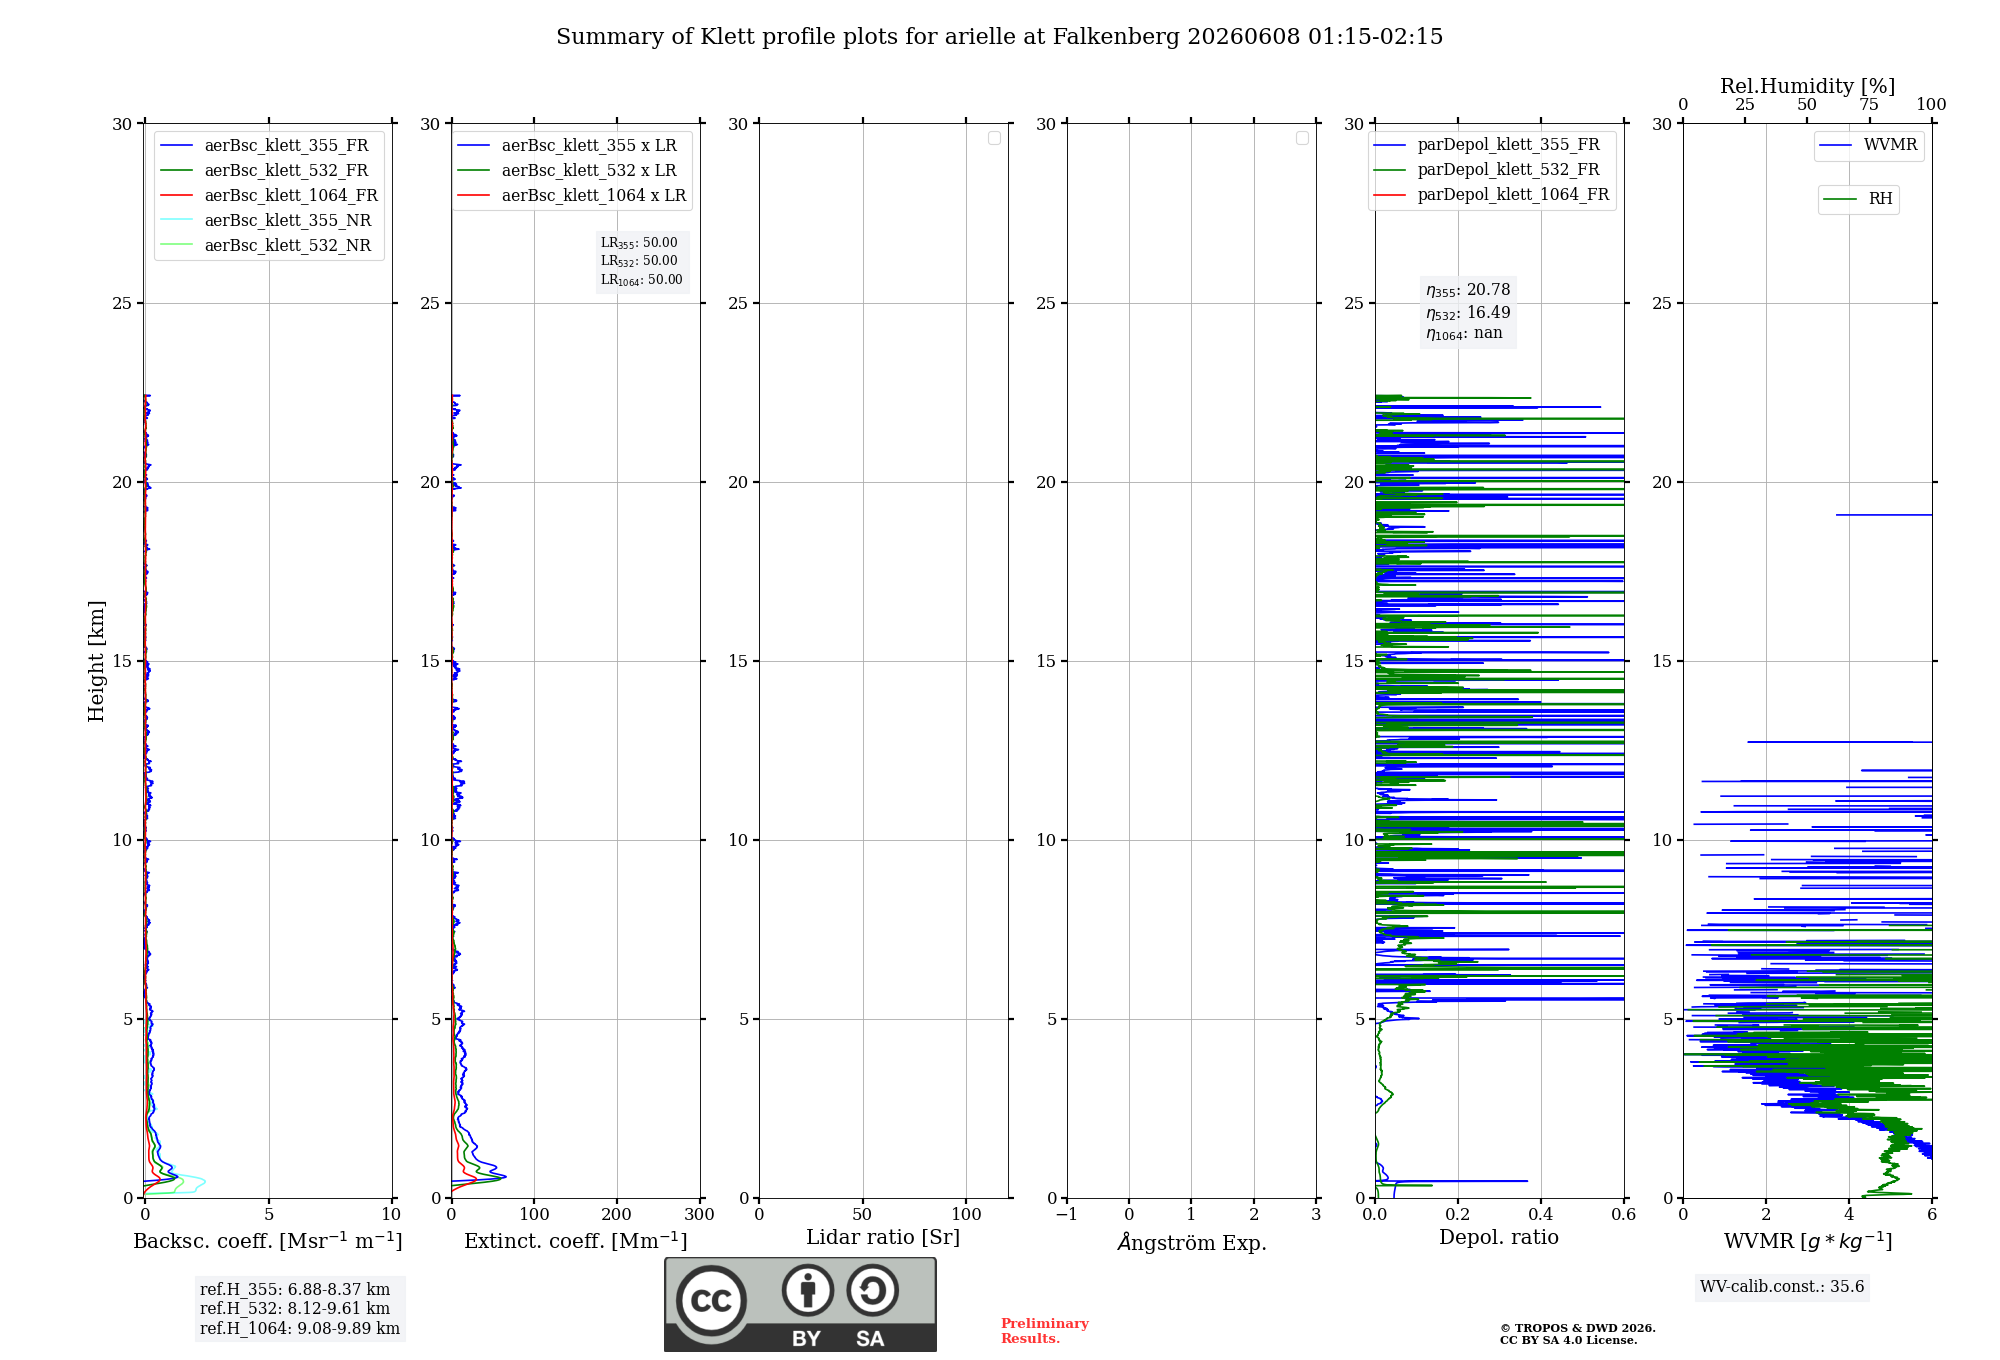Click the WVMR legend entry
The image size is (2000, 1360).
tap(1869, 145)
